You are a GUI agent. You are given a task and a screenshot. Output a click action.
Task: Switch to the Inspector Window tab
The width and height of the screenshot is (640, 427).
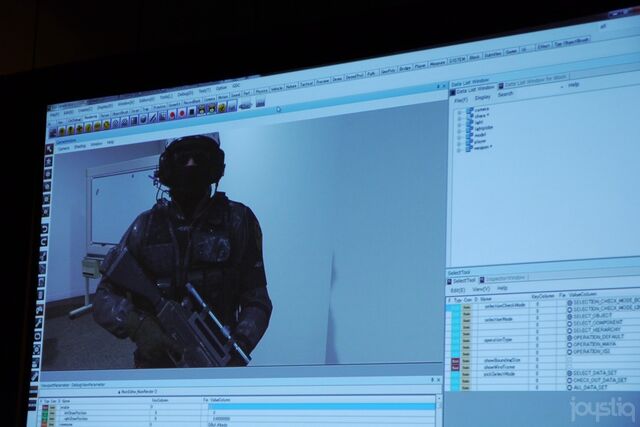(503, 278)
